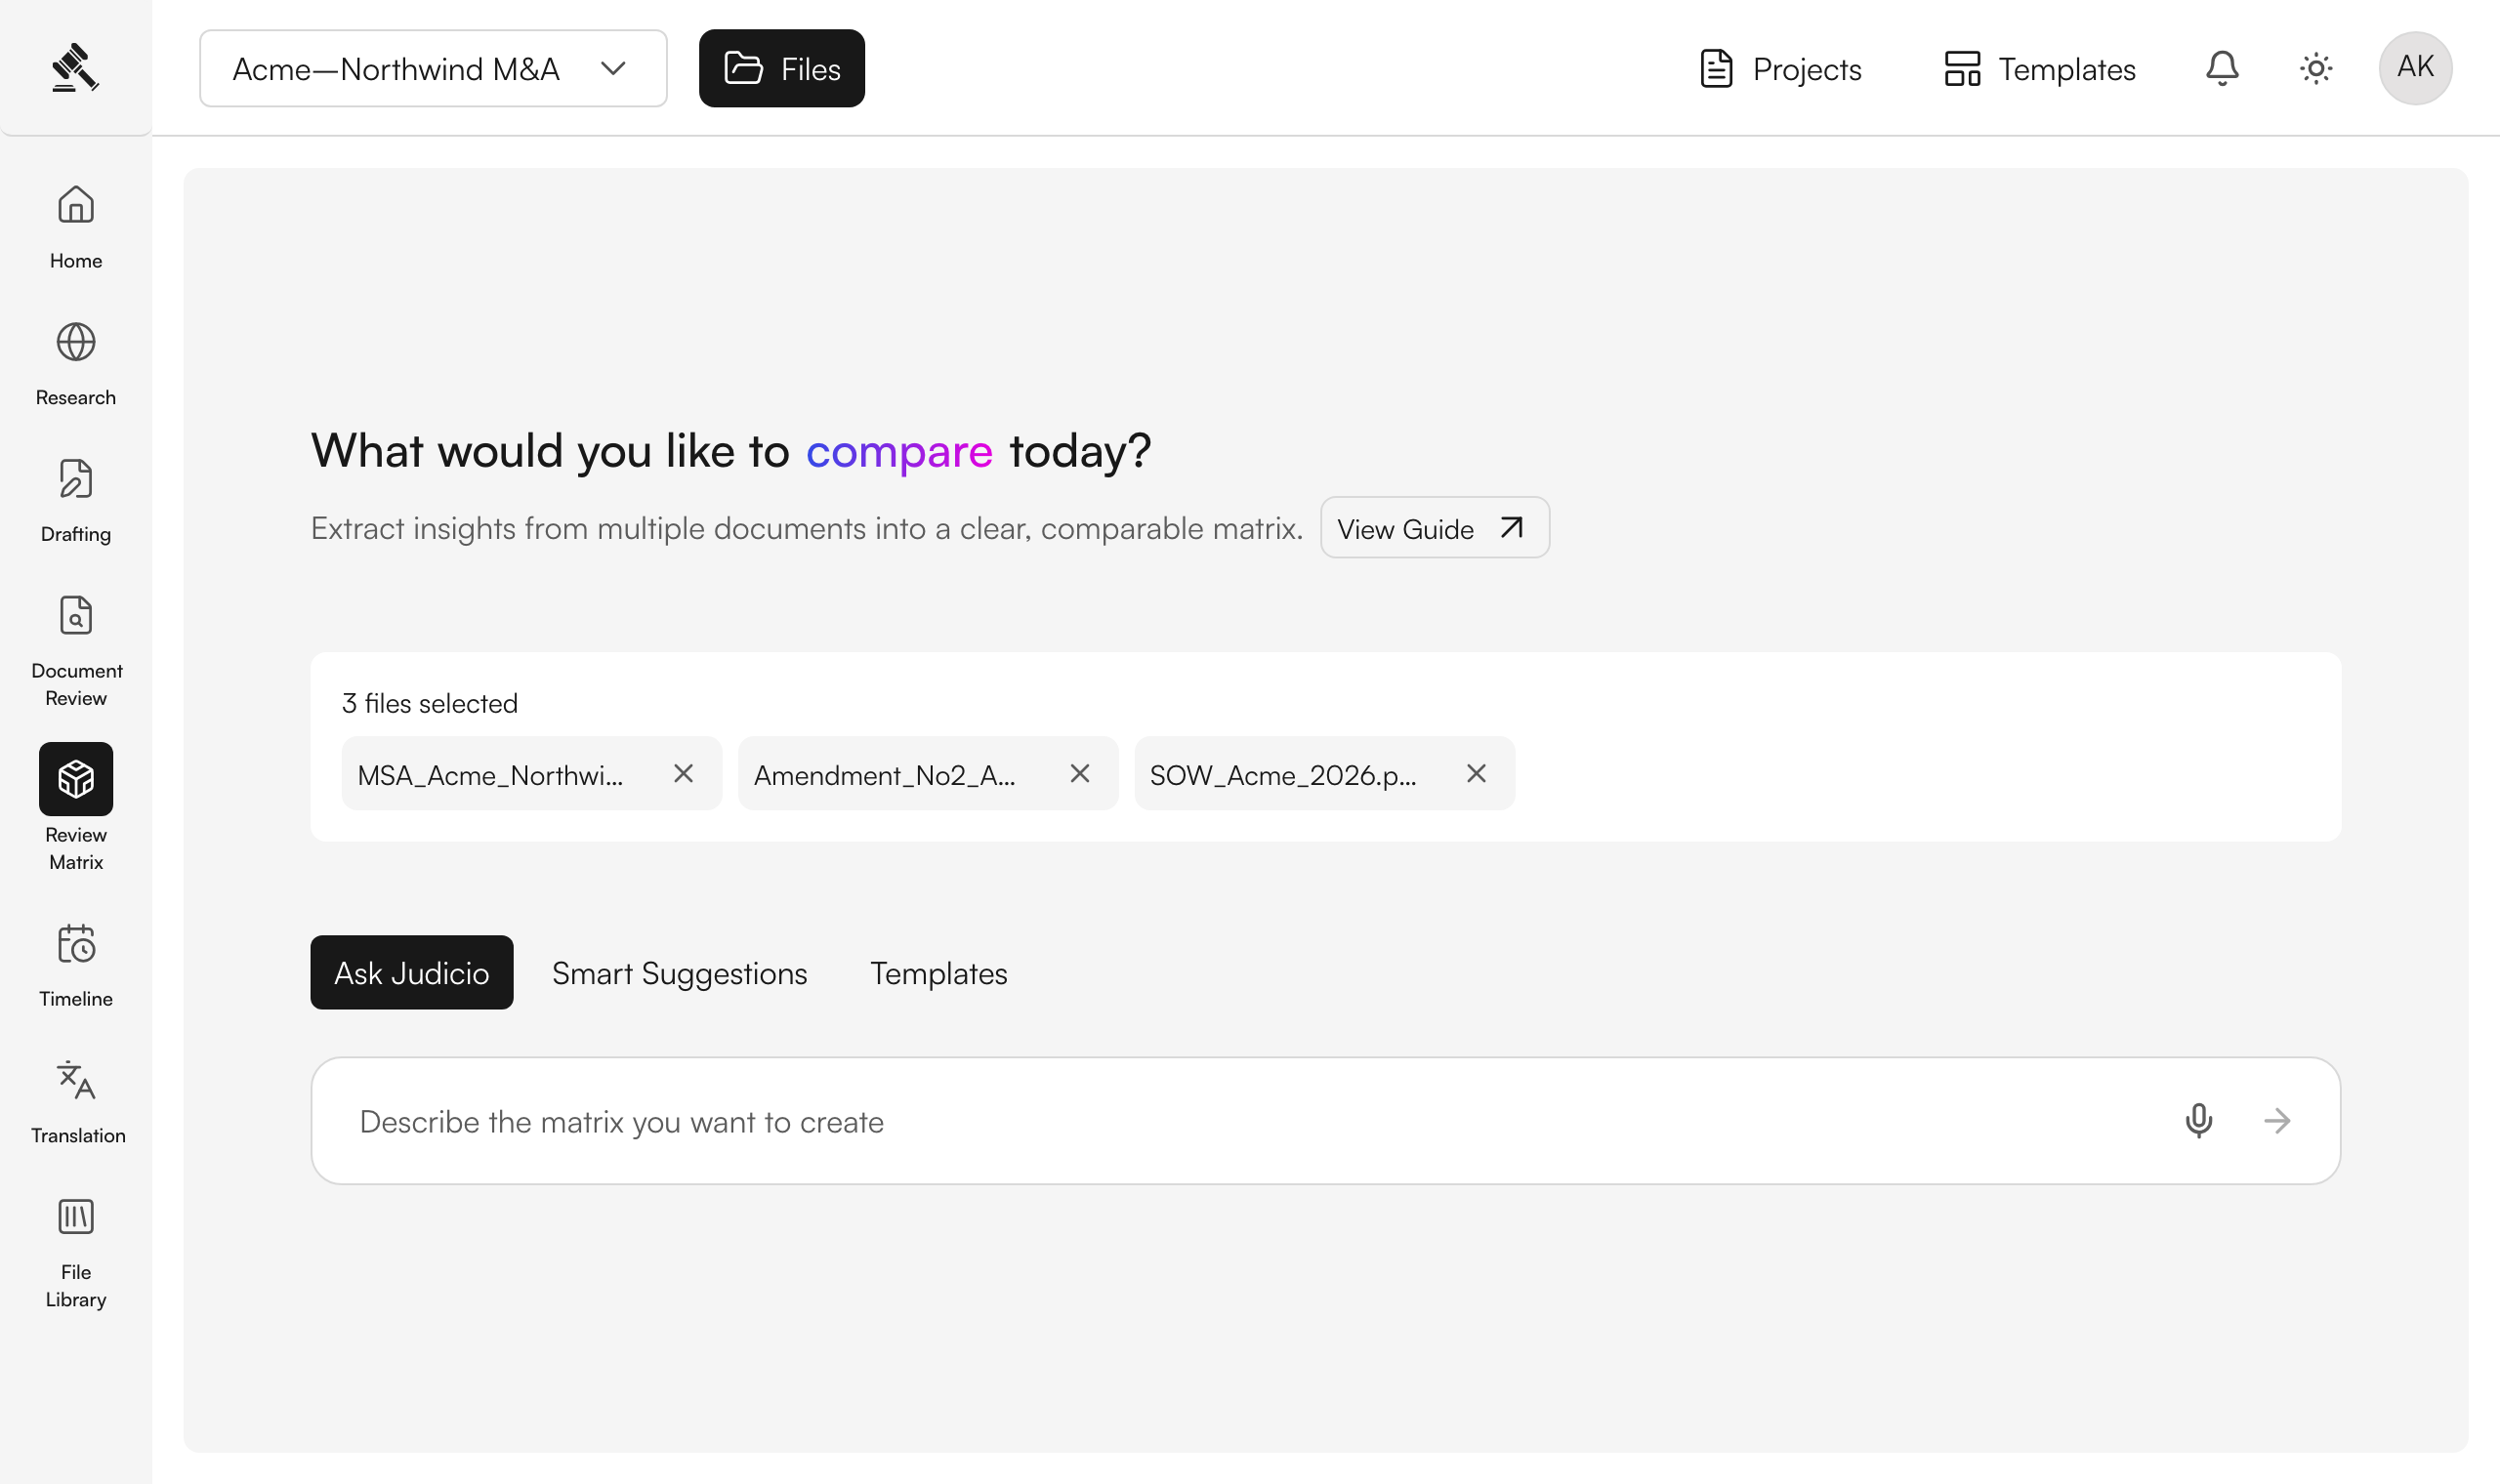The height and width of the screenshot is (1484, 2500).
Task: Open the notifications bell
Action: click(2222, 68)
